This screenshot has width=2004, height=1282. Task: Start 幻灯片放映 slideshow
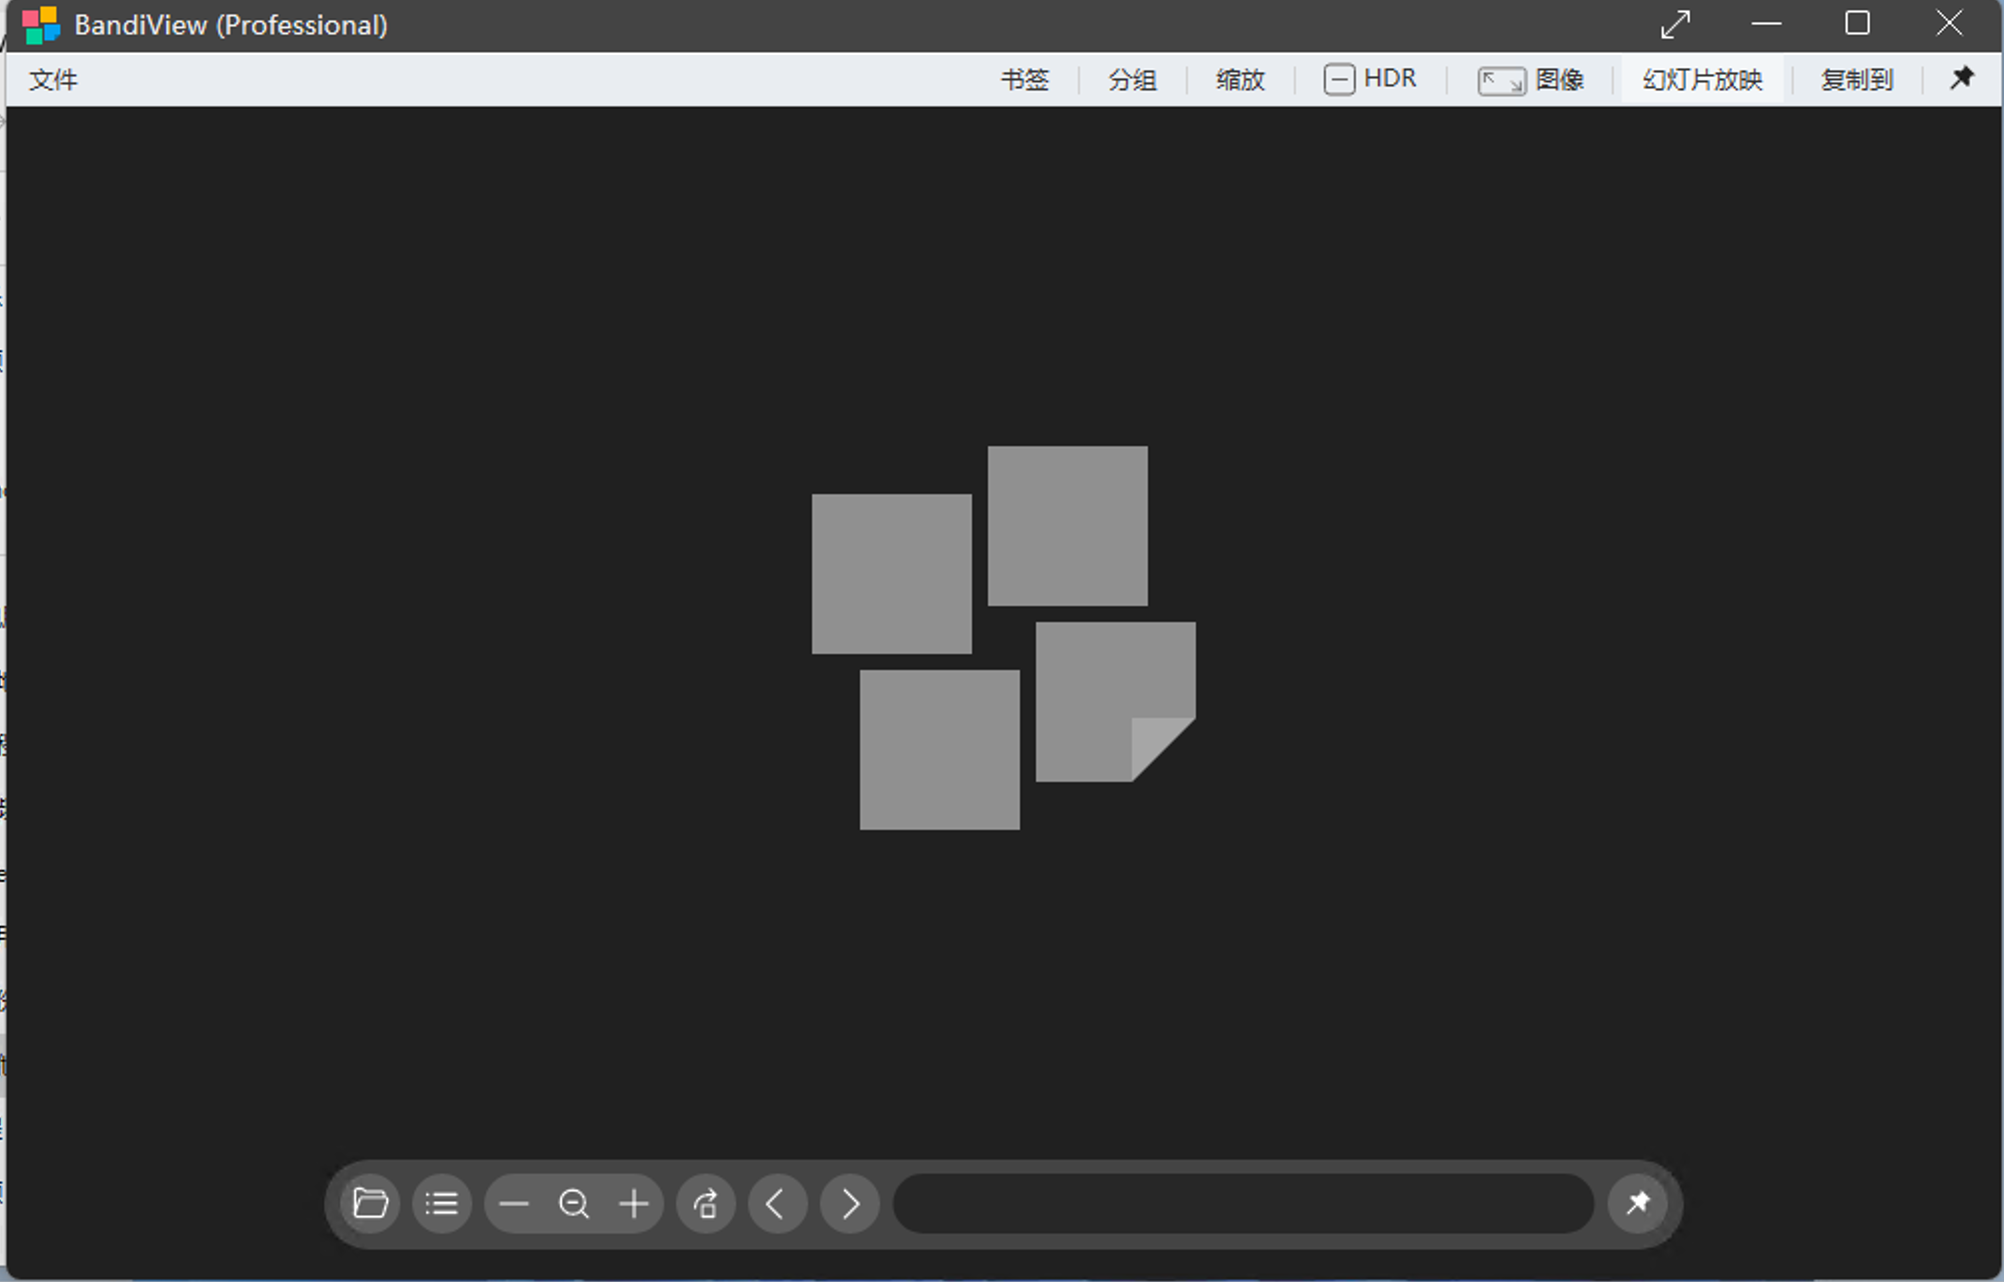1702,79
